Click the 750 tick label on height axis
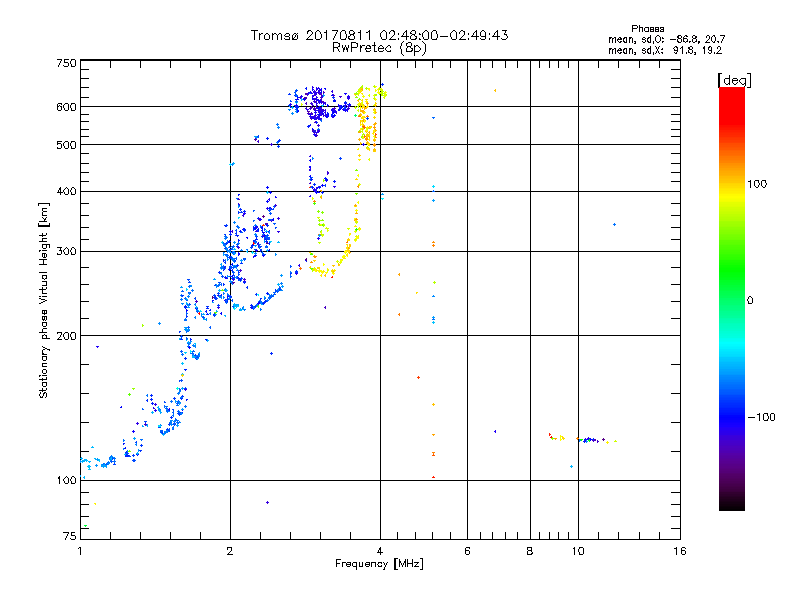This screenshot has height=600, width=800. (66, 63)
